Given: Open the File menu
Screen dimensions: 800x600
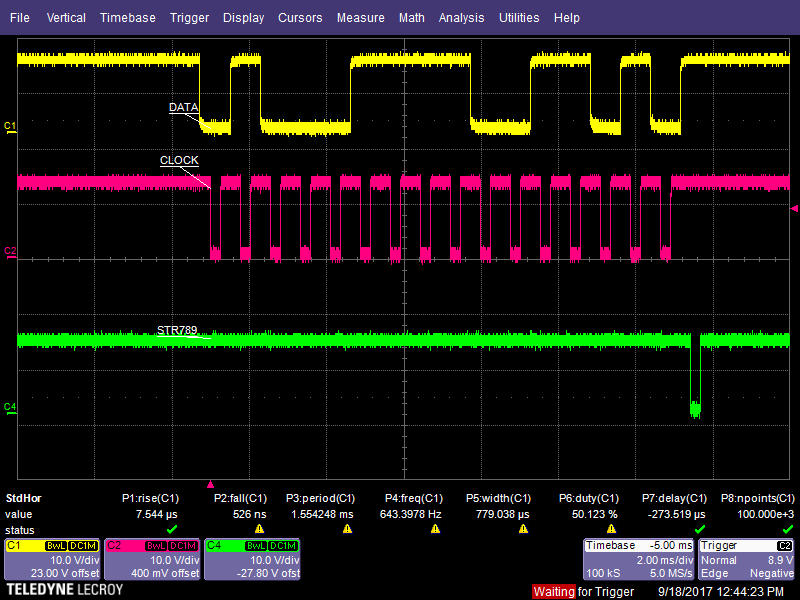Looking at the screenshot, I should coord(20,18).
